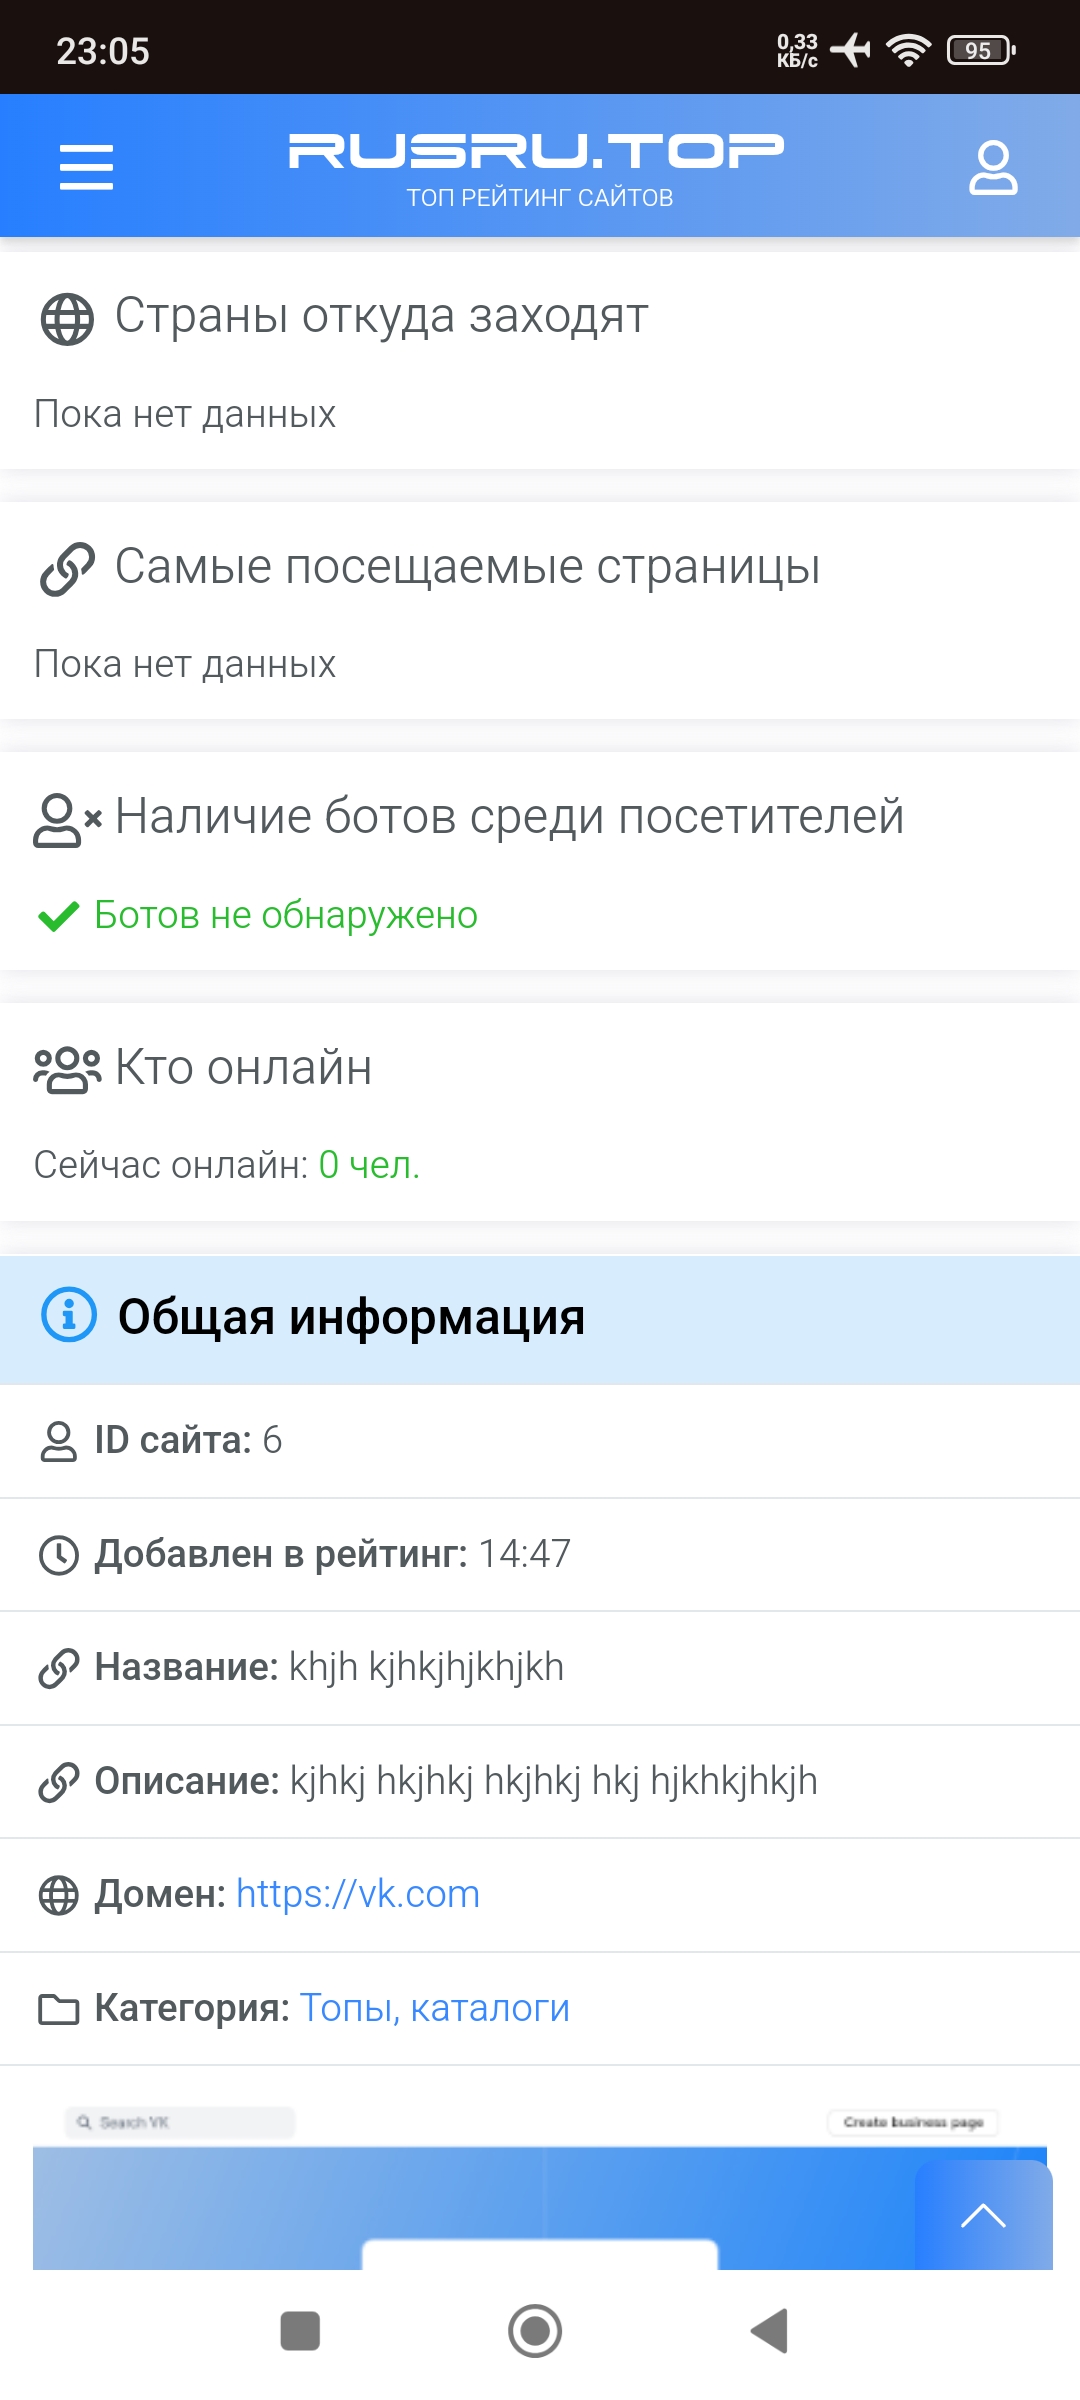Open the hamburger menu
Viewport: 1080px width, 2400px height.
coord(86,166)
